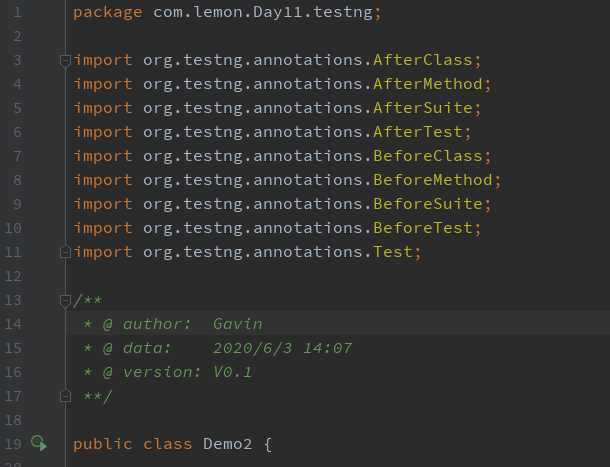
Task: Click the AfterTest import identifier
Action: click(417, 132)
